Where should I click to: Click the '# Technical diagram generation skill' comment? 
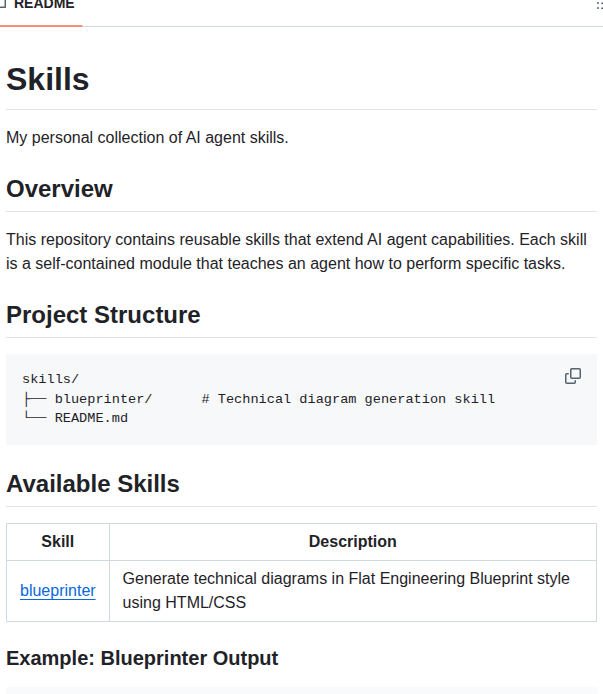click(348, 399)
